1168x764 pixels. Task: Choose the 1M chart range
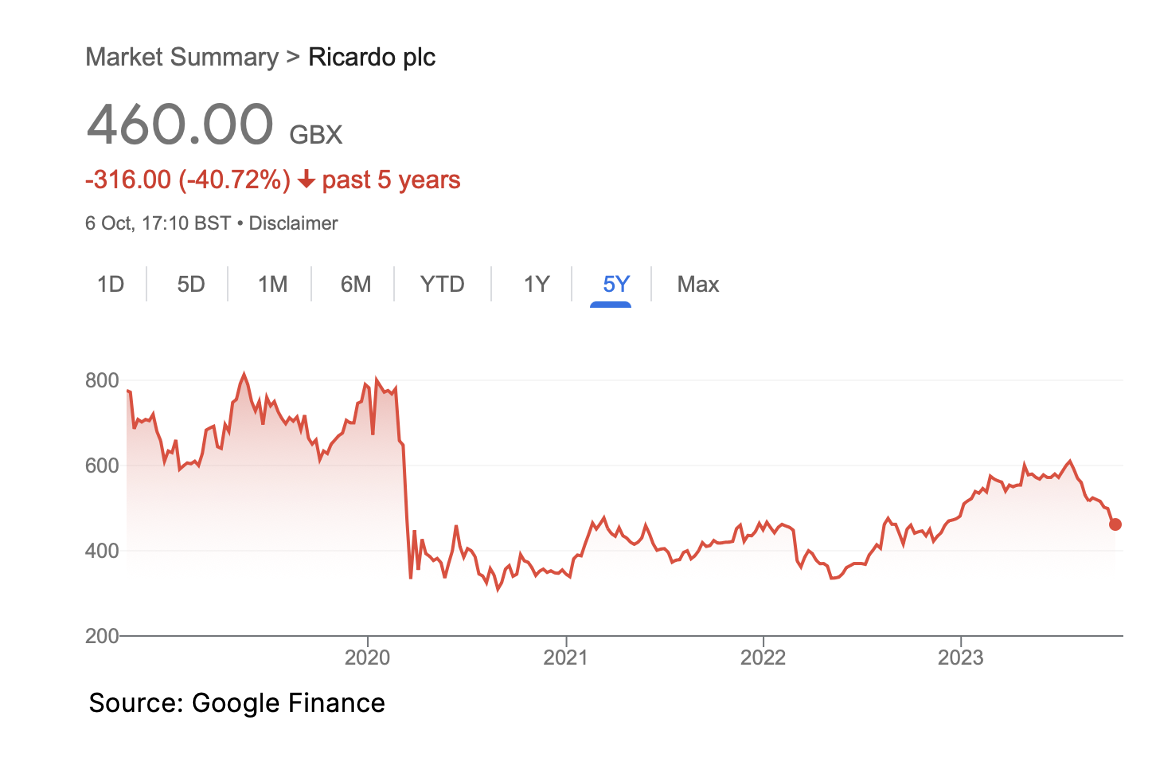[273, 284]
